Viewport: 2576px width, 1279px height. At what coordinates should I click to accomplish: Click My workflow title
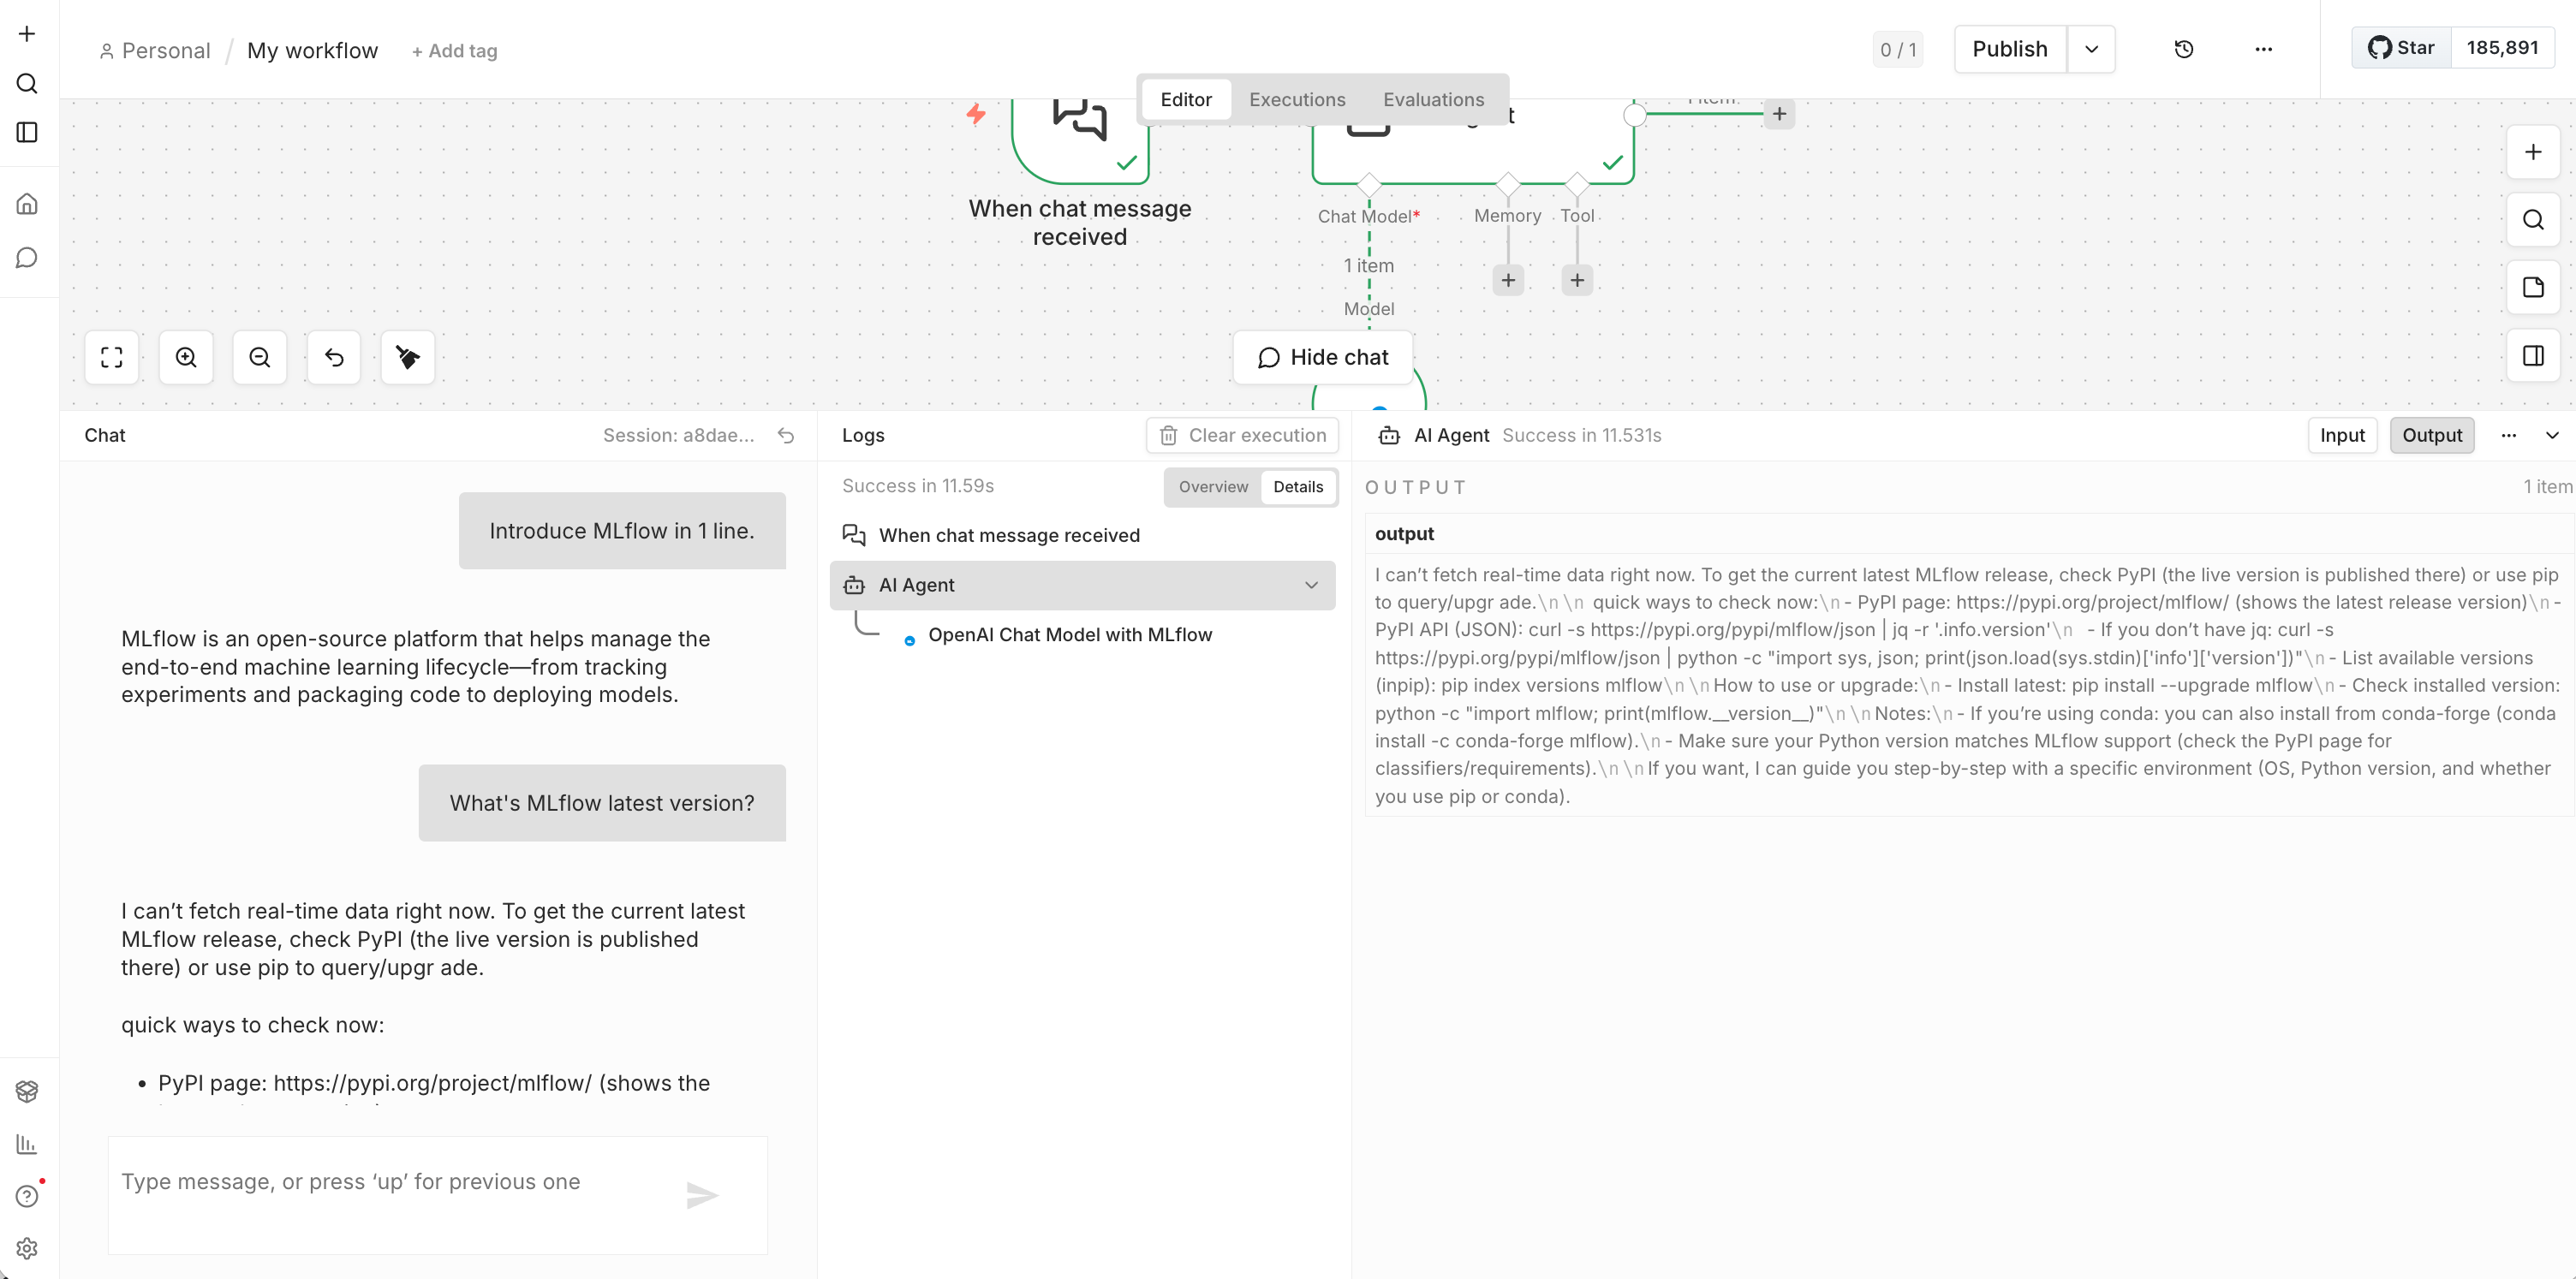click(x=312, y=51)
